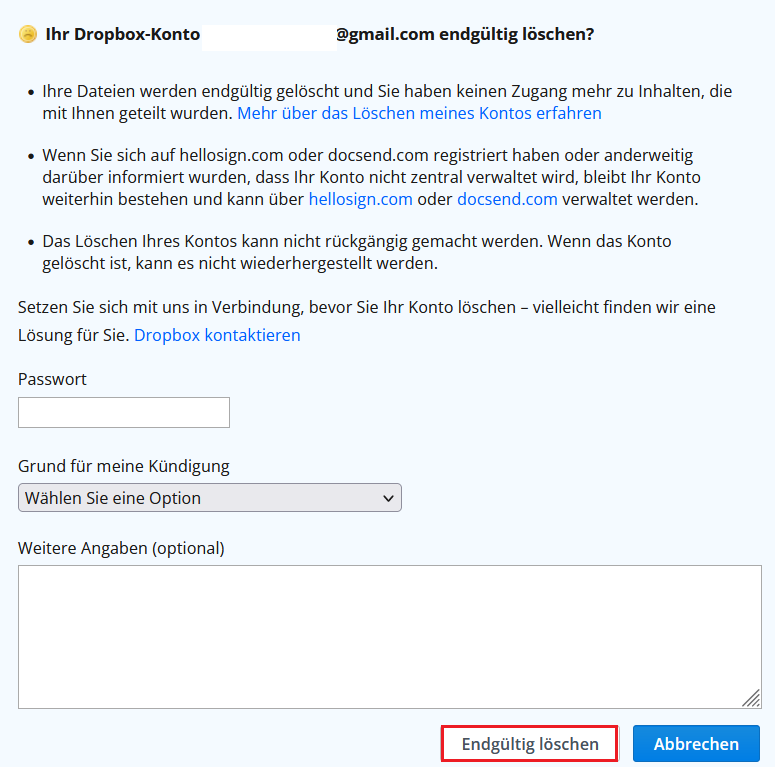Image resolution: width=775 pixels, height=767 pixels.
Task: Click the sad face emoji icon
Action: (28, 34)
